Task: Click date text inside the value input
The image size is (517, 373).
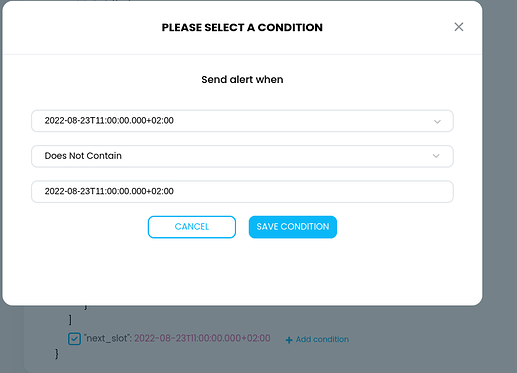Action: point(109,191)
